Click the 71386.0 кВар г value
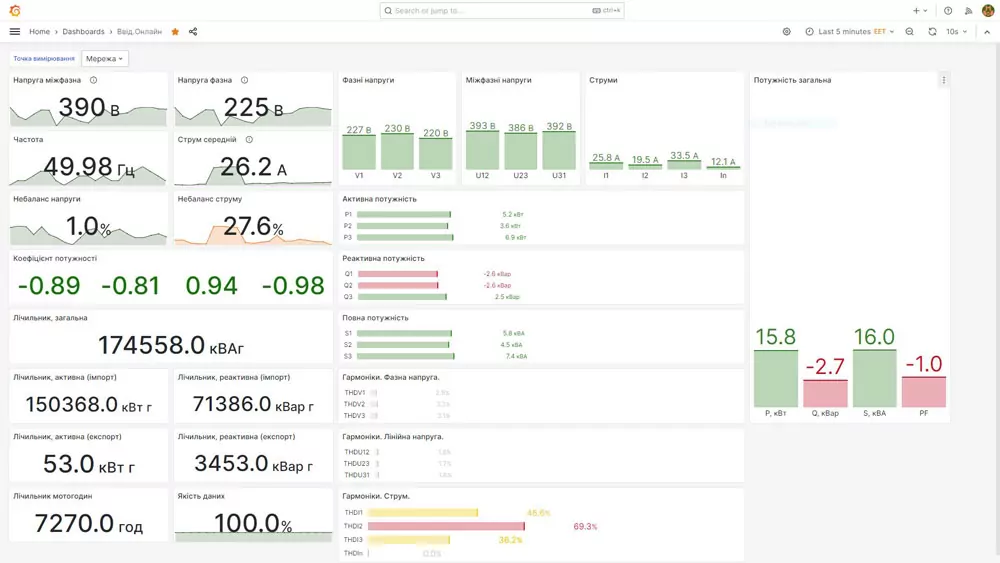 point(253,404)
